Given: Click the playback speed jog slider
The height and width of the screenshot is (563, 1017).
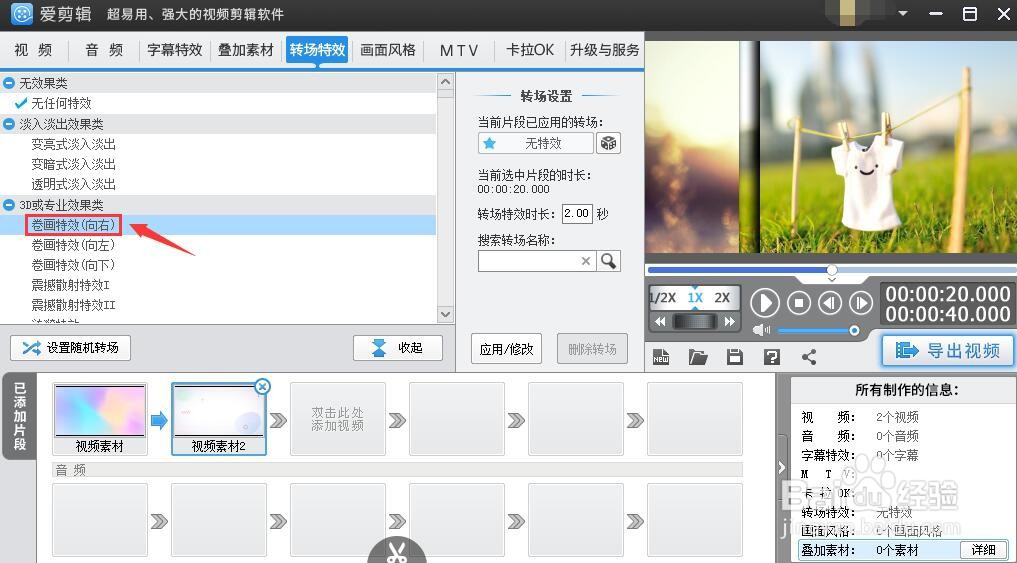Looking at the screenshot, I should (695, 321).
